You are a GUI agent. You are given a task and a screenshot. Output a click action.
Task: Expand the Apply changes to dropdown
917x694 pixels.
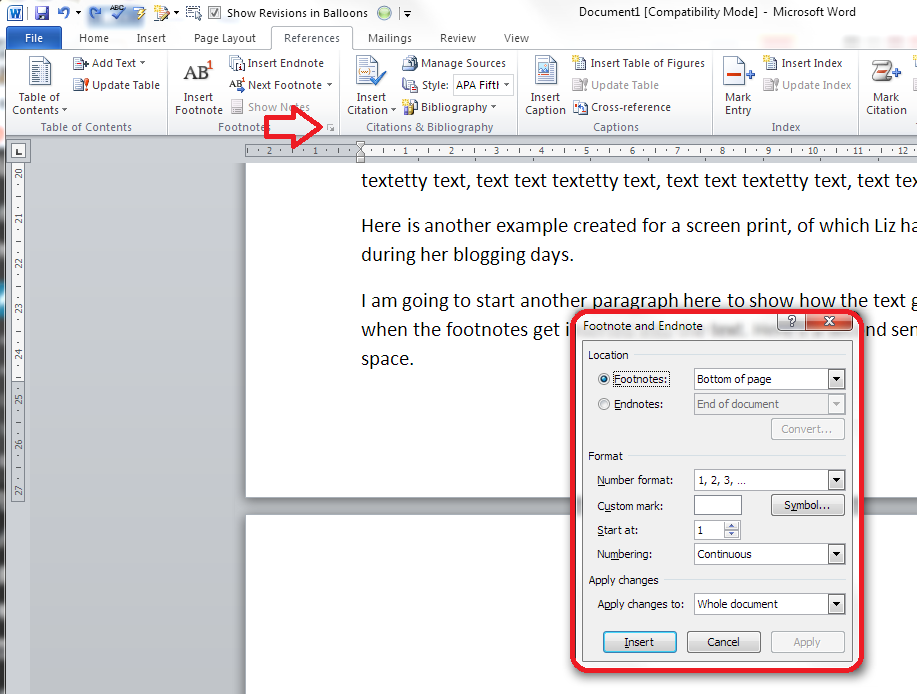pos(836,604)
